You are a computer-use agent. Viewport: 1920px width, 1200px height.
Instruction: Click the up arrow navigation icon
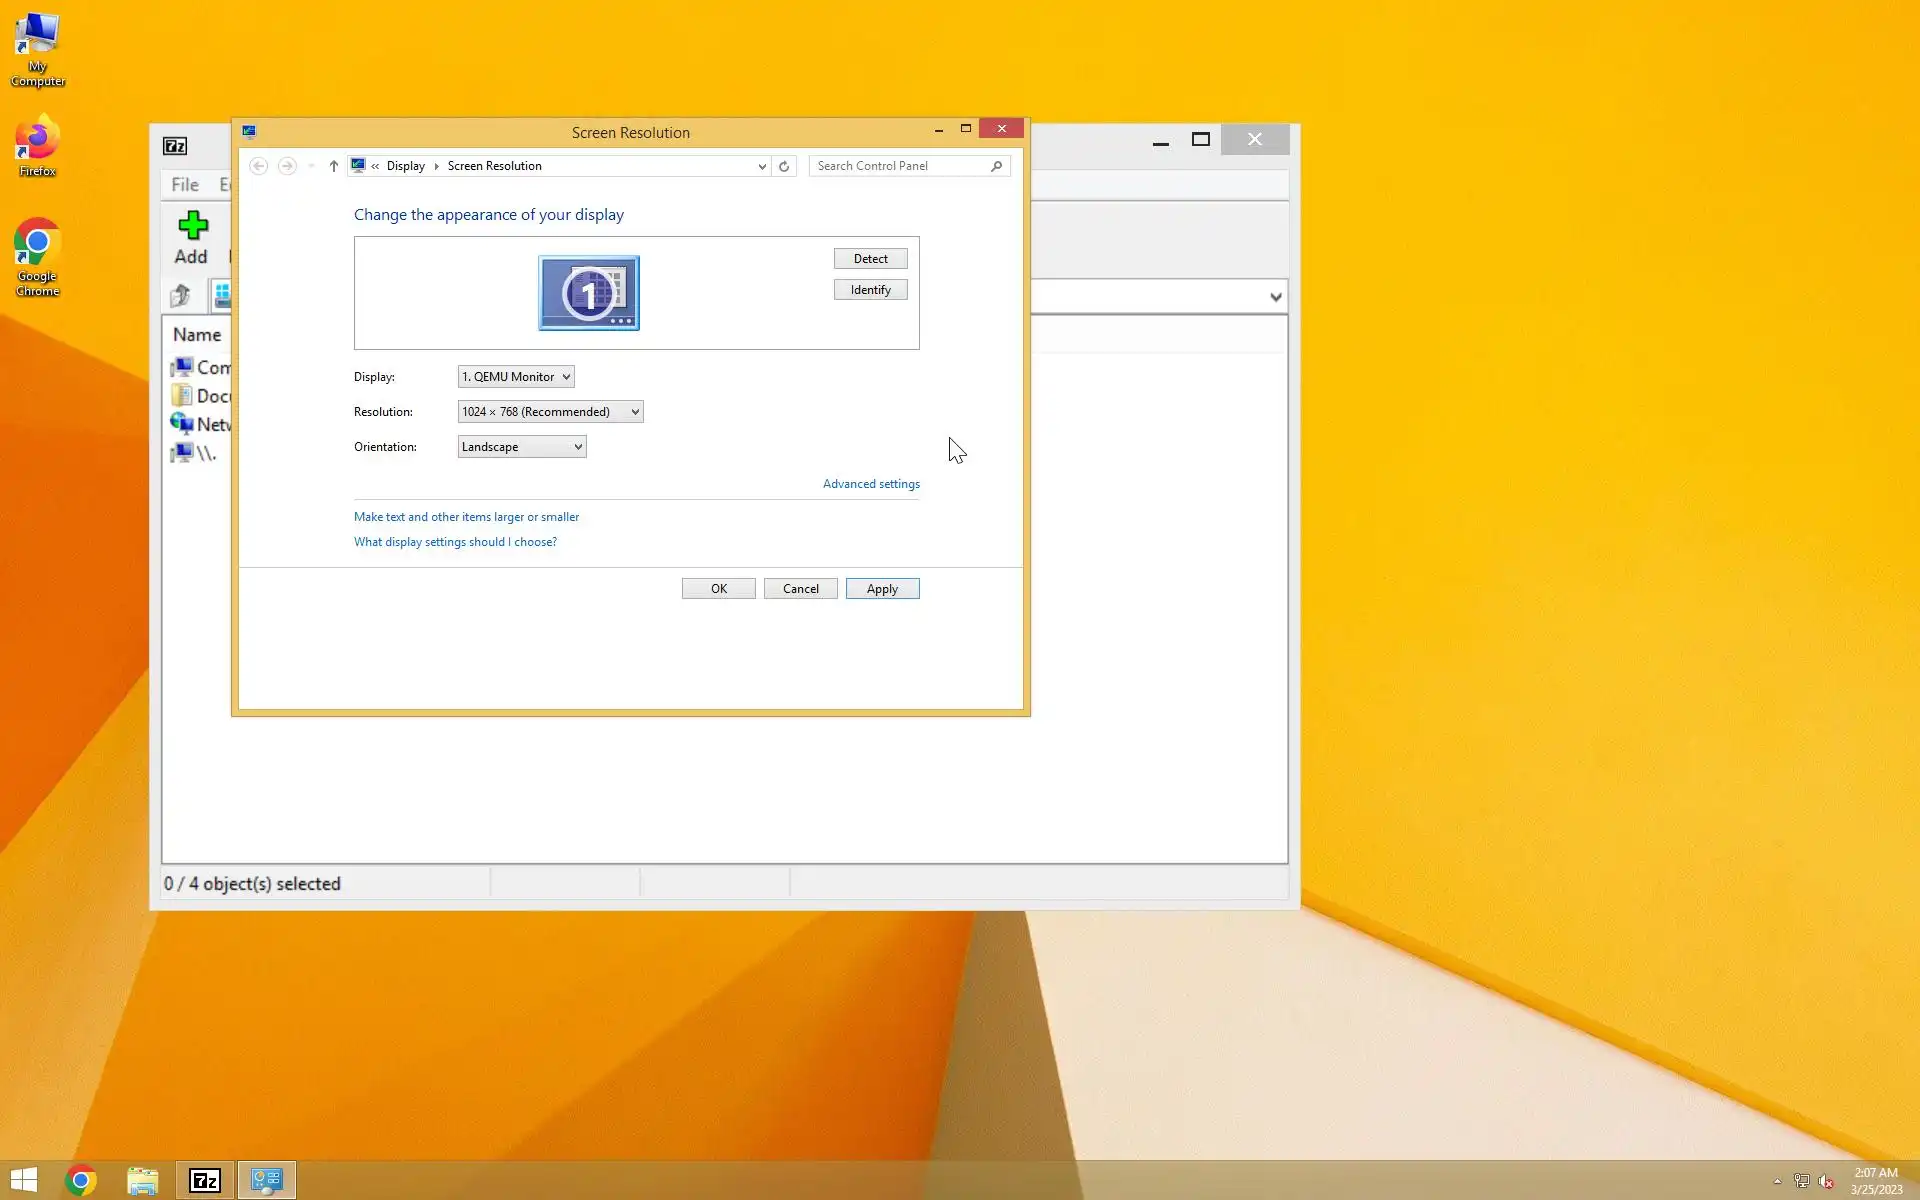point(333,166)
